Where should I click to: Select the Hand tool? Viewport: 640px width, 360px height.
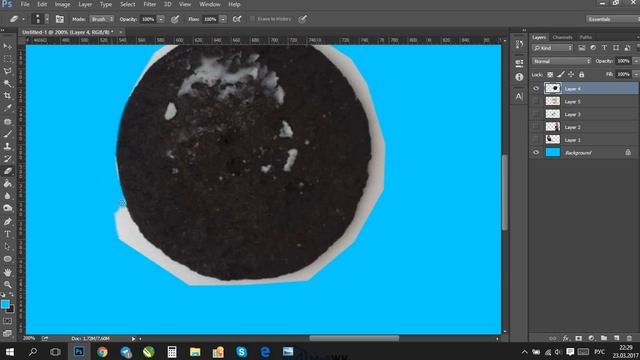[x=7, y=272]
